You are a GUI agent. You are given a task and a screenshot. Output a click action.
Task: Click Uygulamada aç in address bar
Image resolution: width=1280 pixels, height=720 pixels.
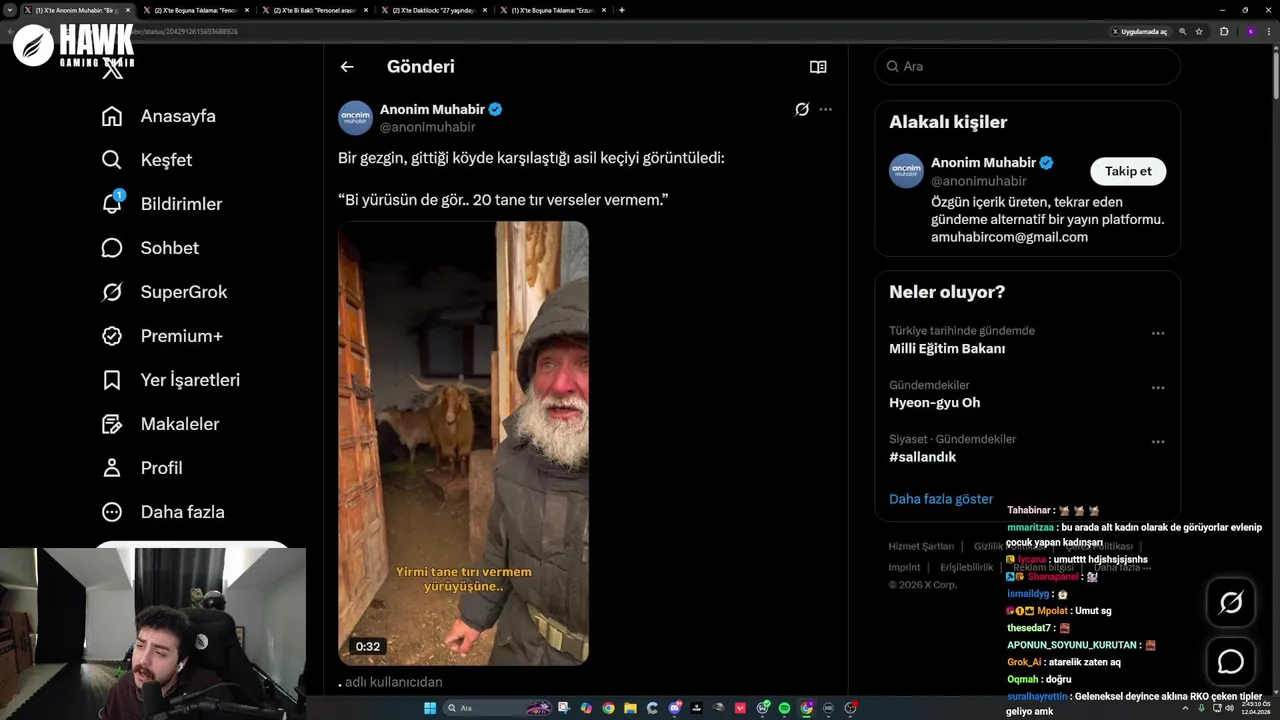click(1139, 32)
